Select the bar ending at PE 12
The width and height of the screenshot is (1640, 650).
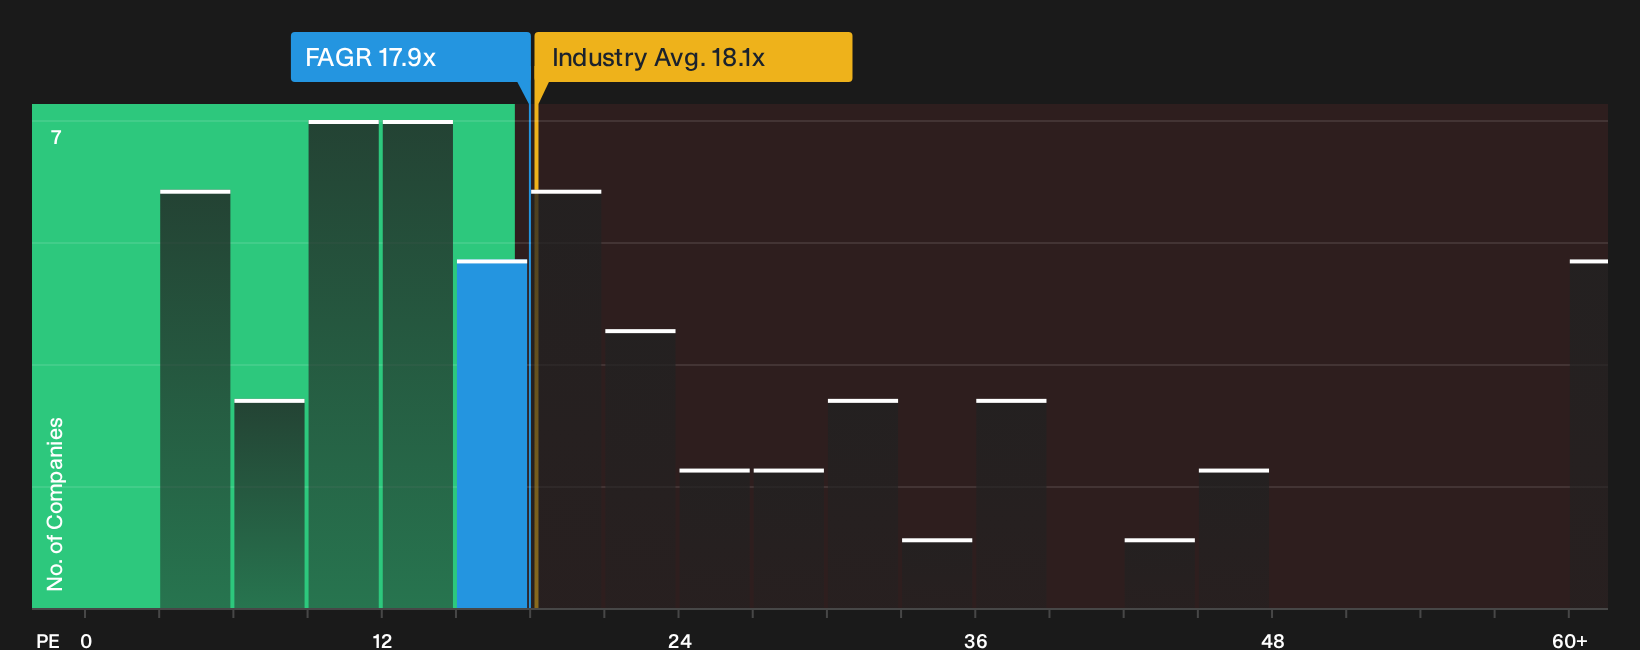pyautogui.click(x=344, y=364)
